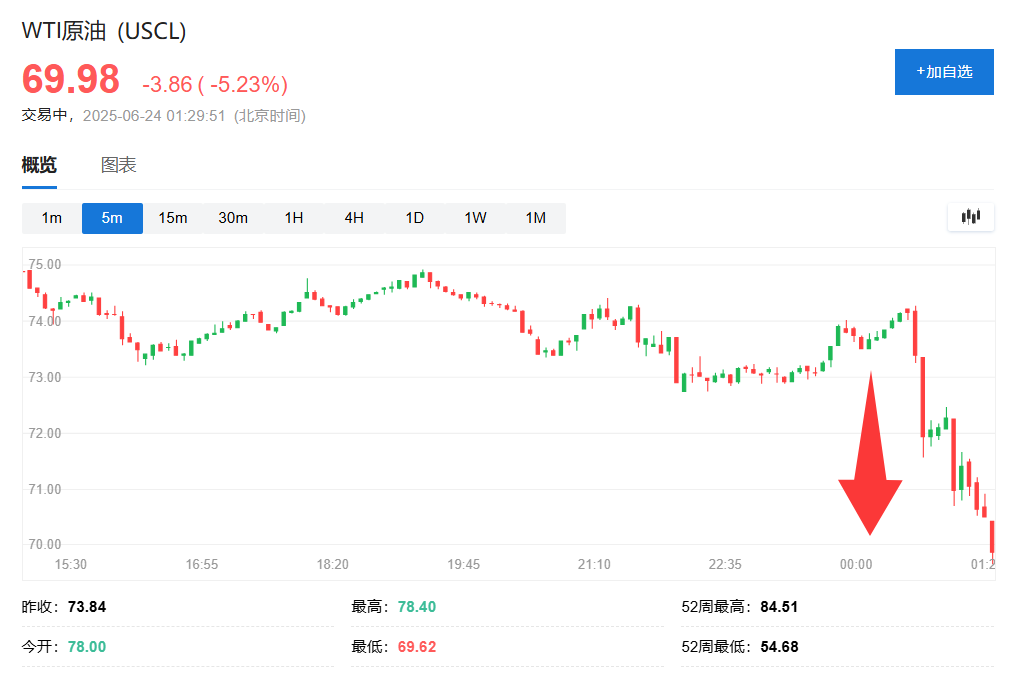Screen dimensions: 1015x693
Task: Click the 73.00 price axis label
Action: (45, 377)
